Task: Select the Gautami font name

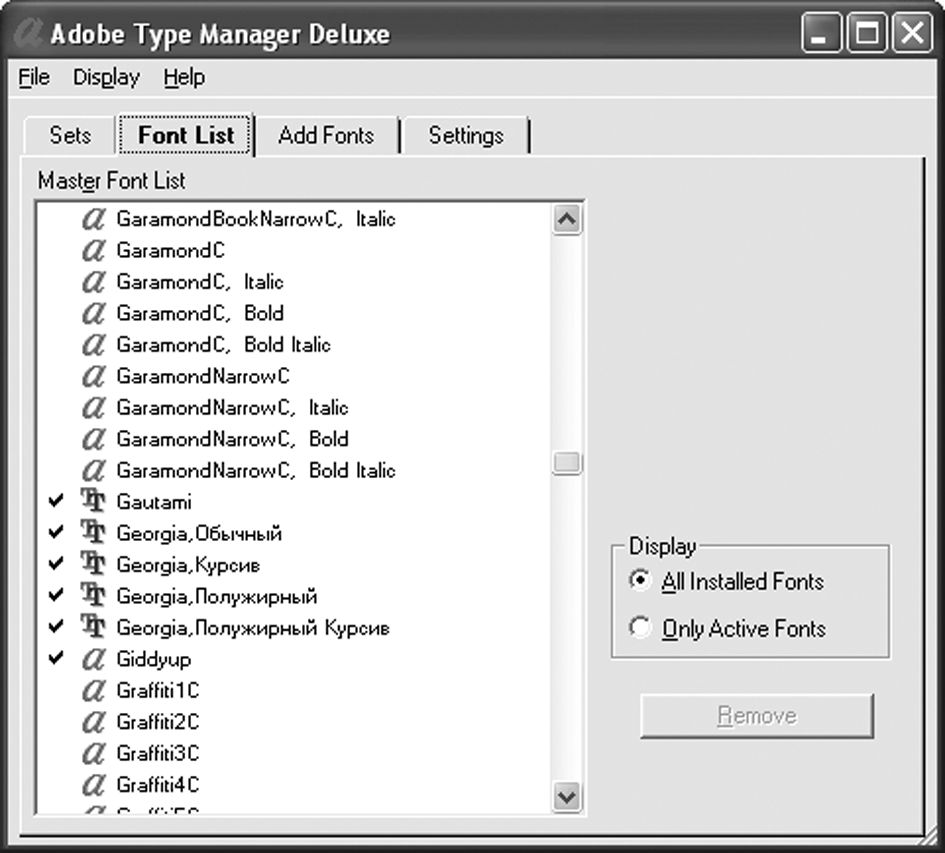Action: tap(154, 502)
